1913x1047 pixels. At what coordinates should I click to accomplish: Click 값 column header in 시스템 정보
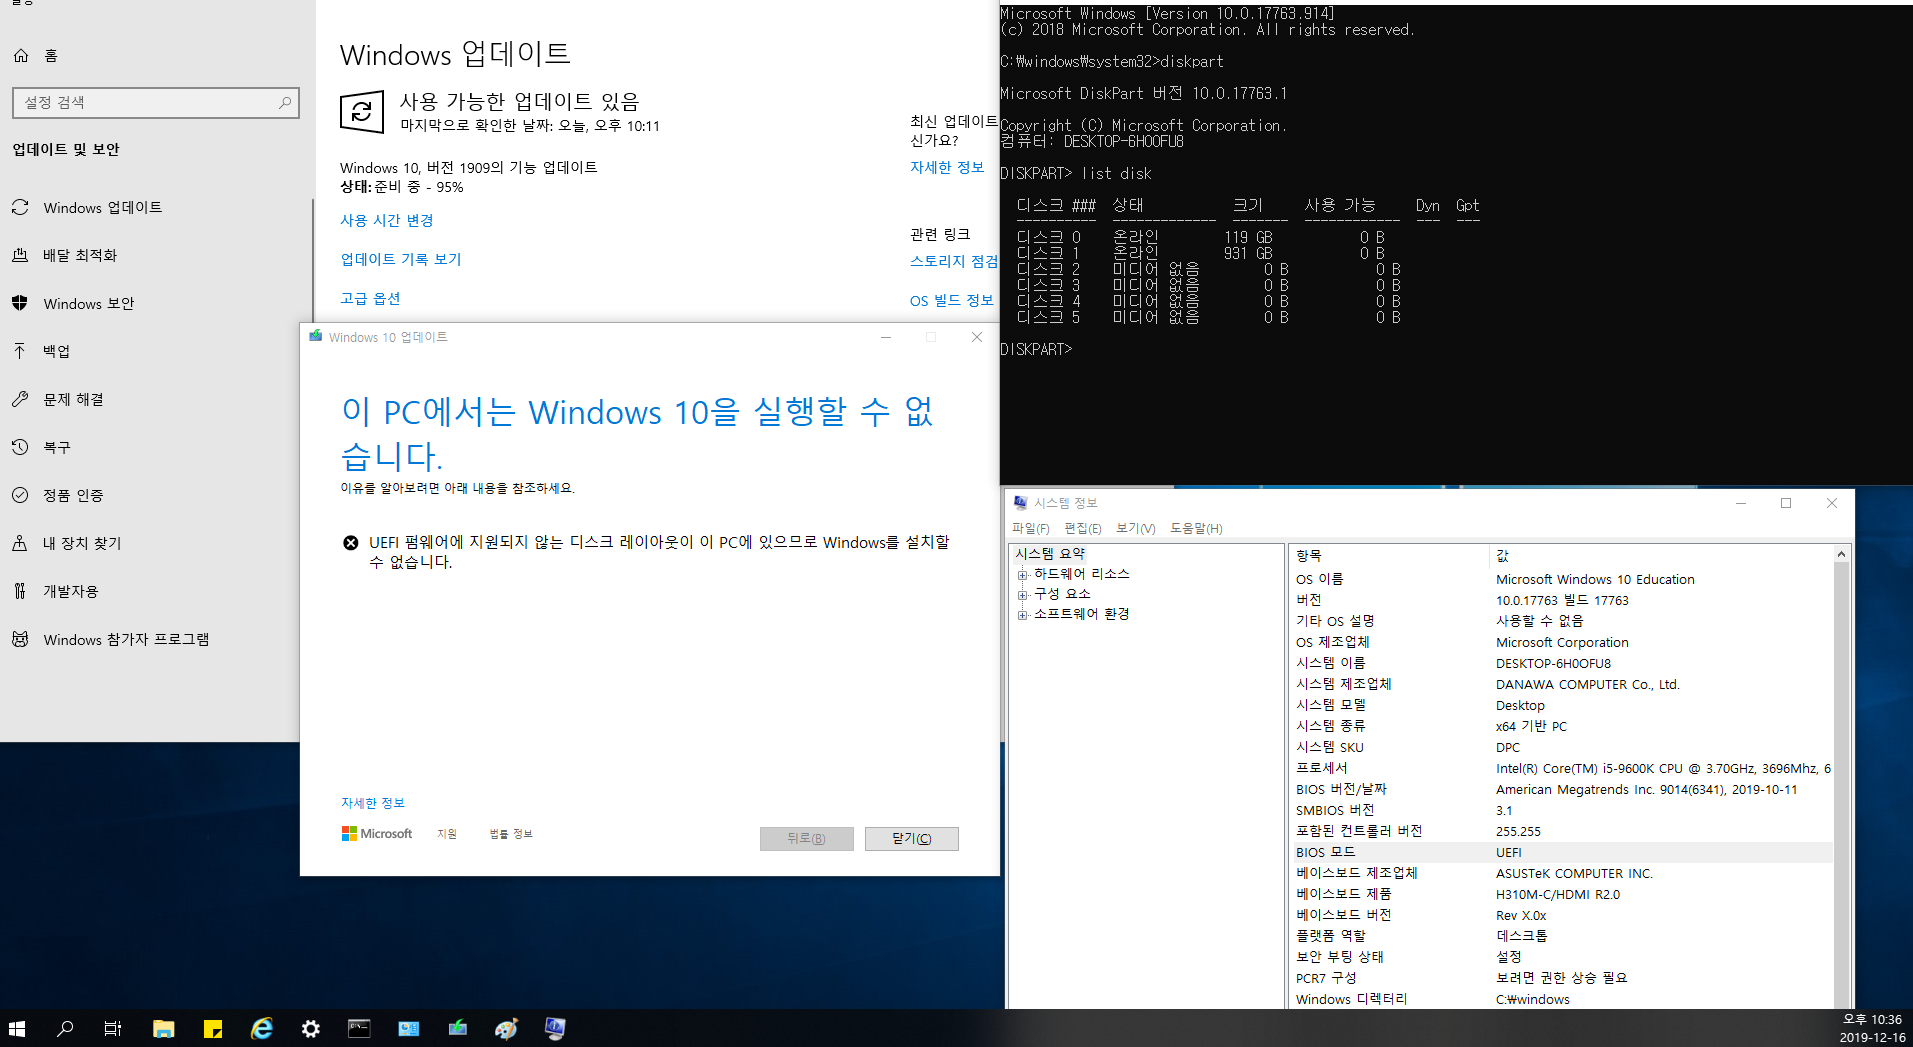1661,556
